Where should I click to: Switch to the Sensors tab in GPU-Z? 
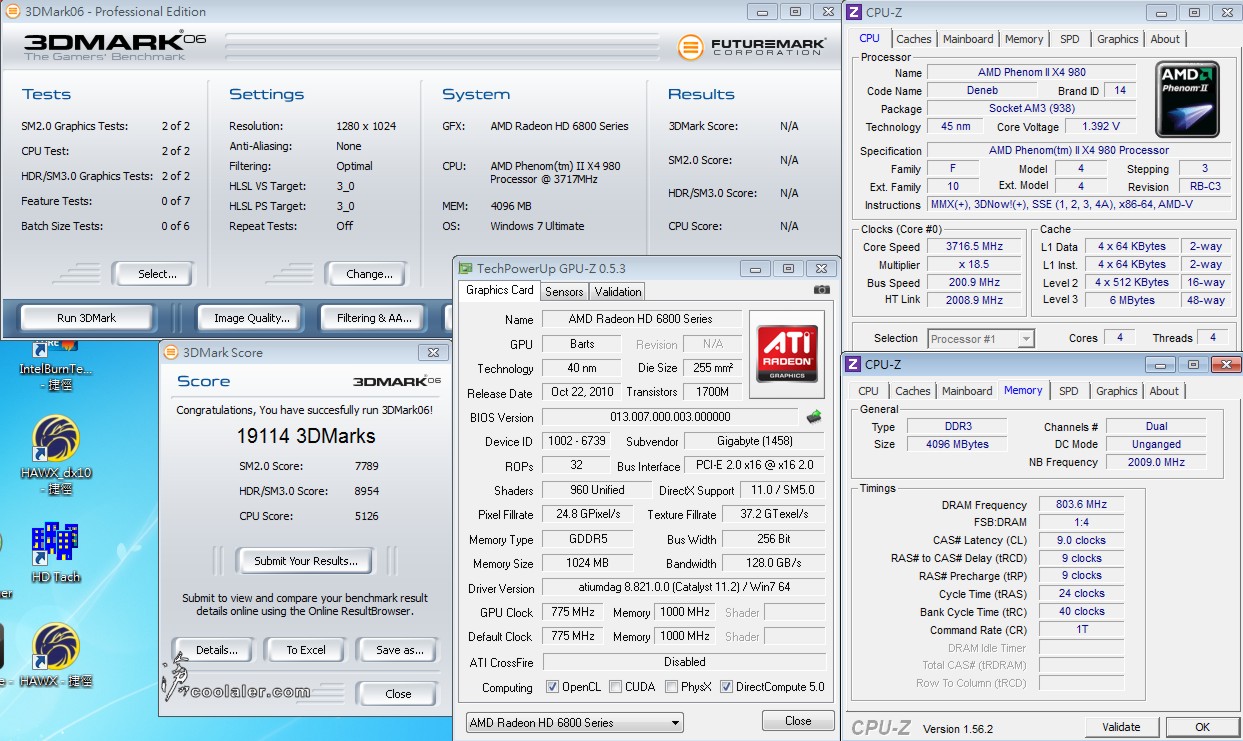click(564, 291)
